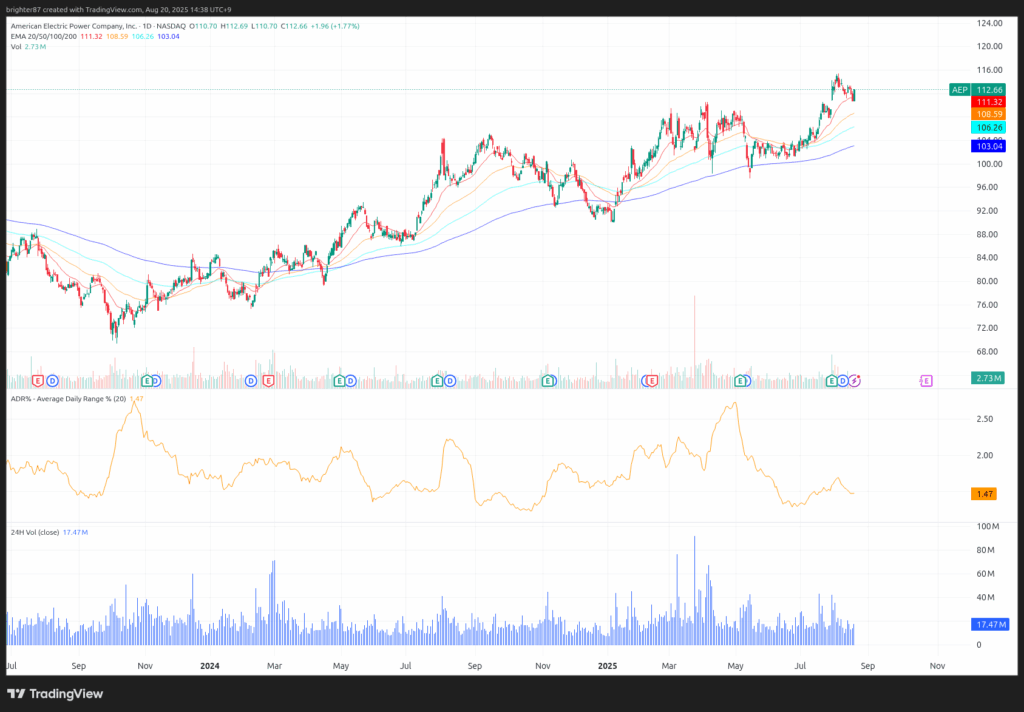
Task: Click the 116.00 price scale label
Action: click(989, 70)
